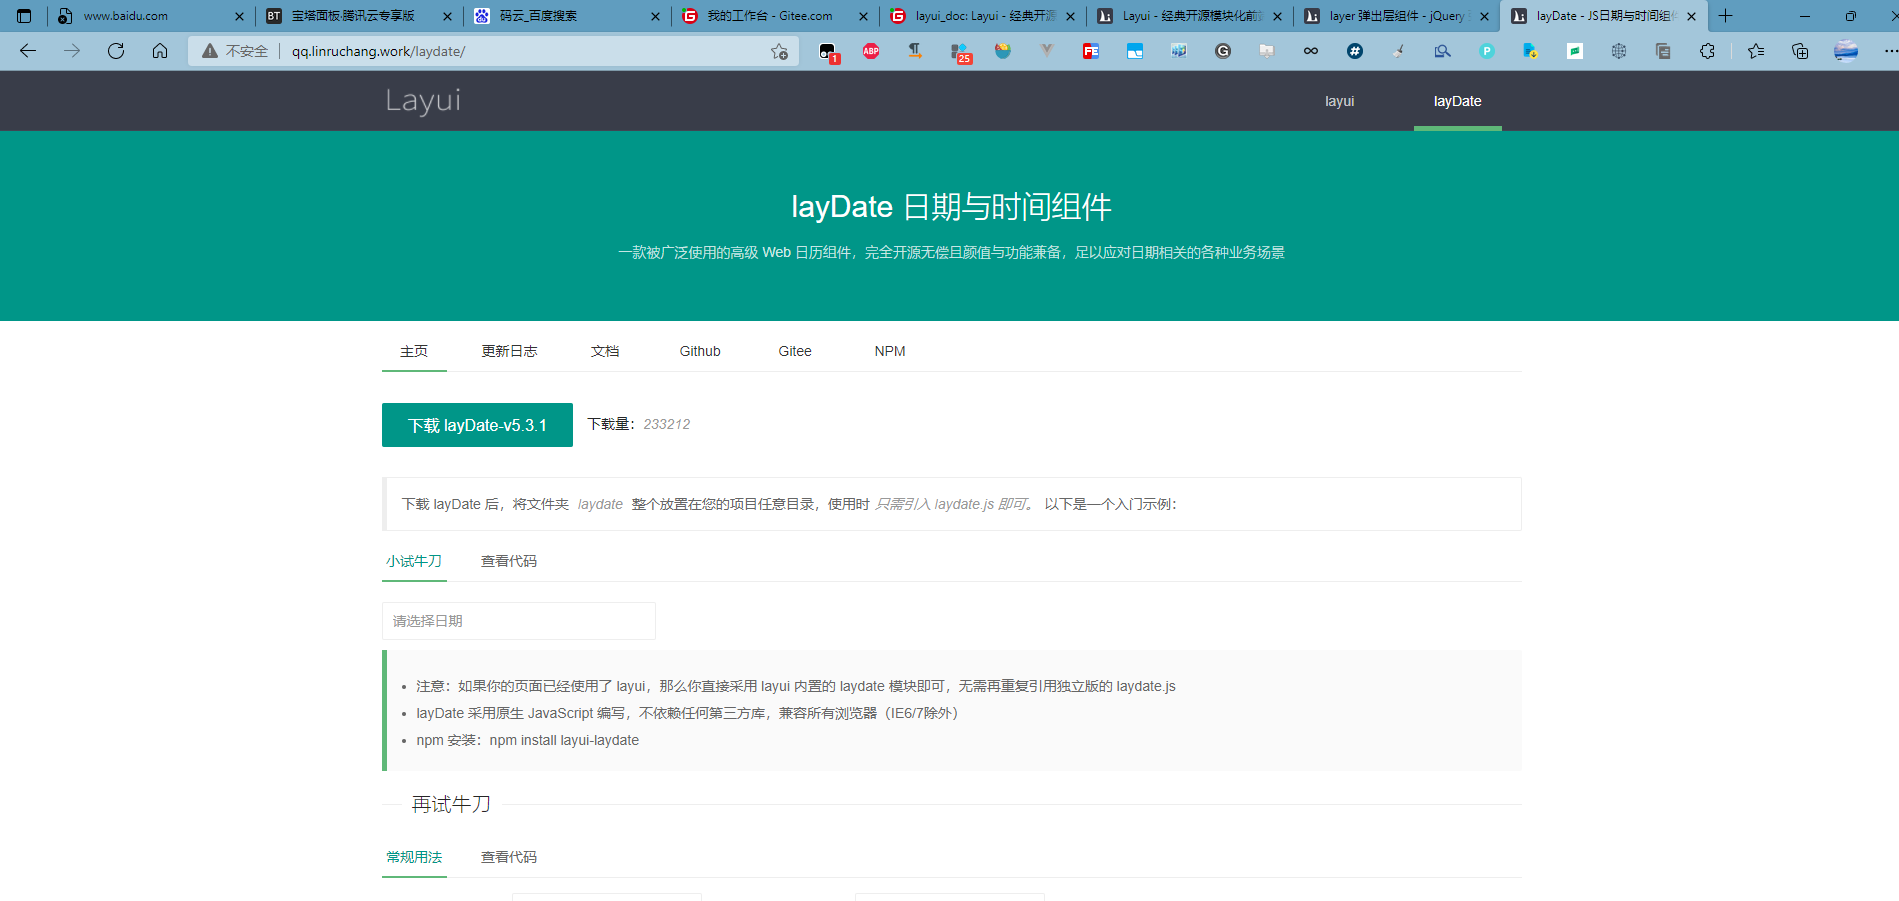Image resolution: width=1899 pixels, height=901 pixels.
Task: Click the extension with red 1 badge
Action: 828,53
